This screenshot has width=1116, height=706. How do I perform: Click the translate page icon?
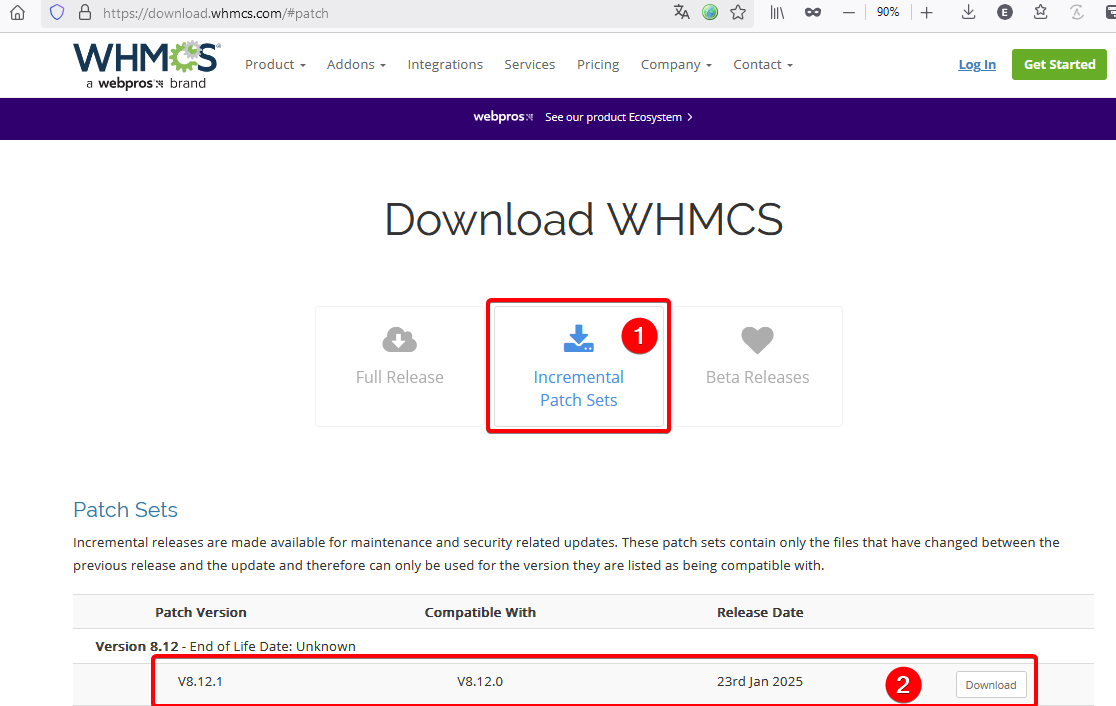tap(682, 12)
